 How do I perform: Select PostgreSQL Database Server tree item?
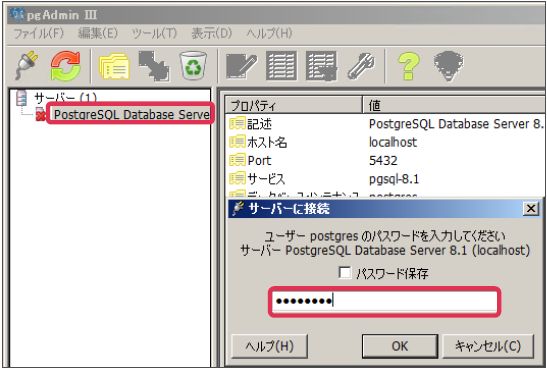coord(132,115)
